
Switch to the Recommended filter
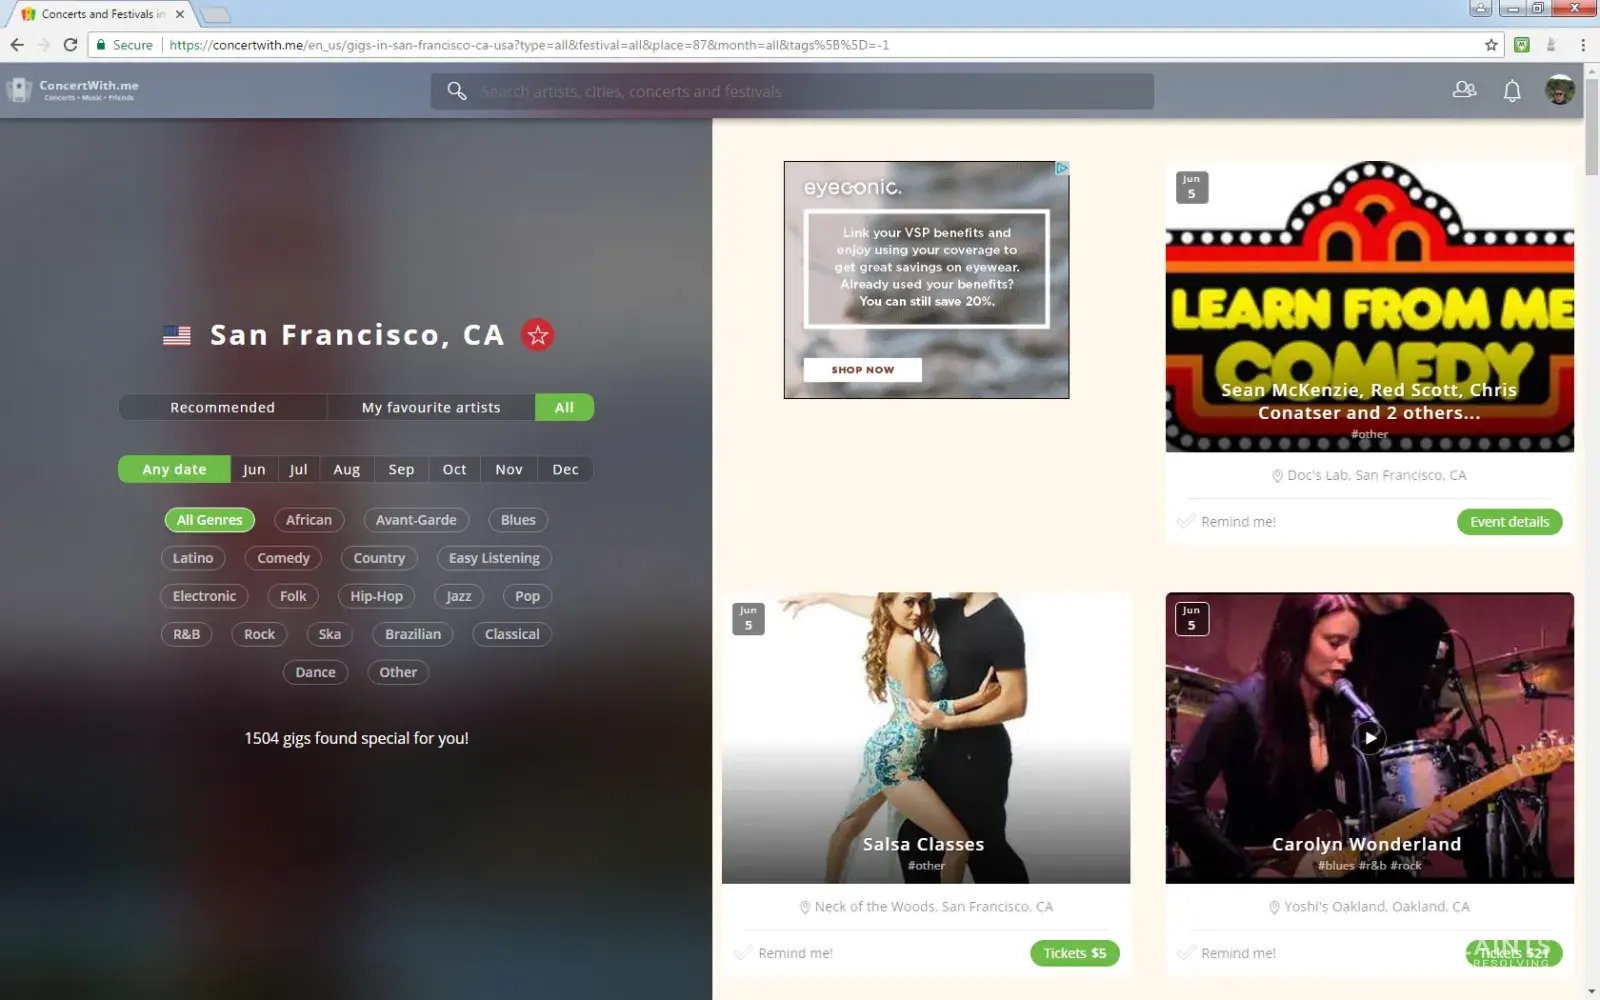[x=222, y=407]
